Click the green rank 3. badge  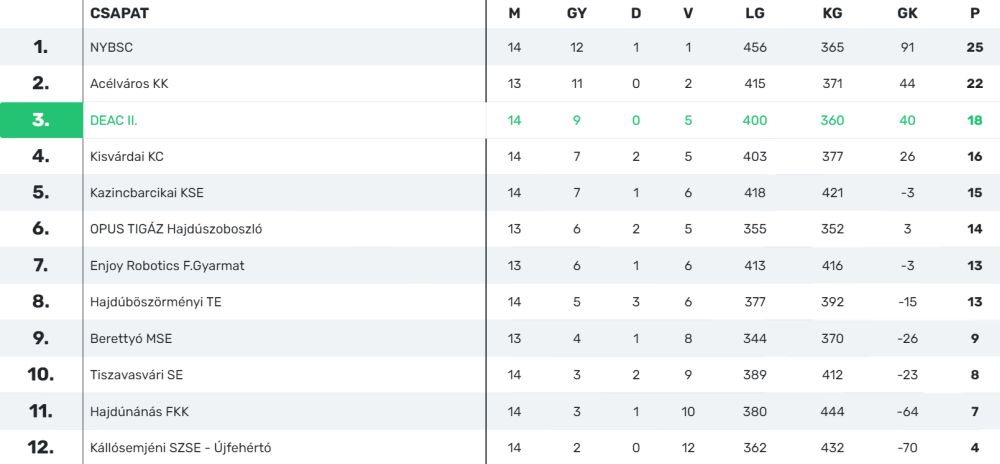coord(40,120)
